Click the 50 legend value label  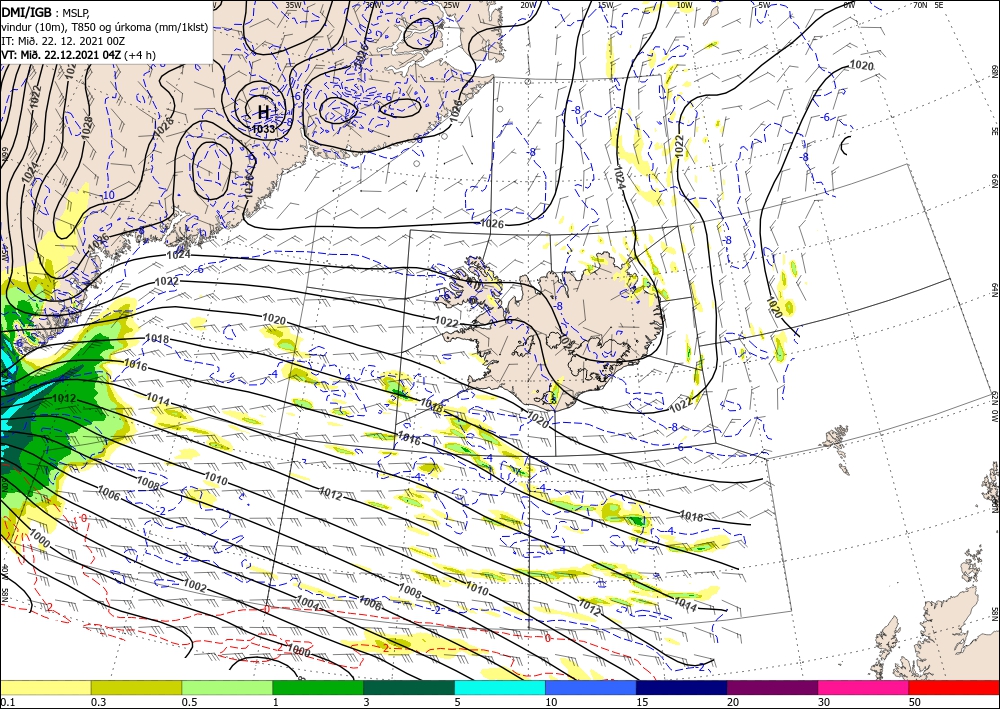(x=915, y=702)
